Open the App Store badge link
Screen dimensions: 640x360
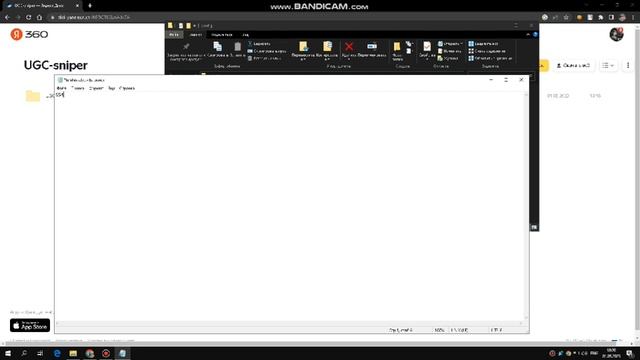pos(30,325)
